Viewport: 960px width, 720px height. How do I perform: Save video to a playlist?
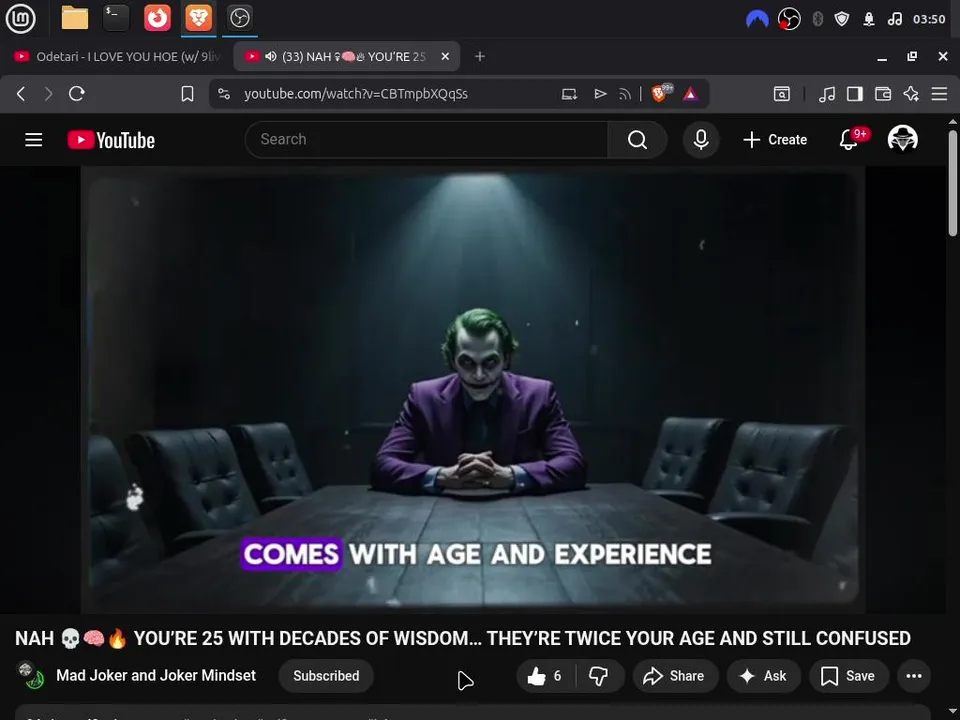(x=848, y=676)
